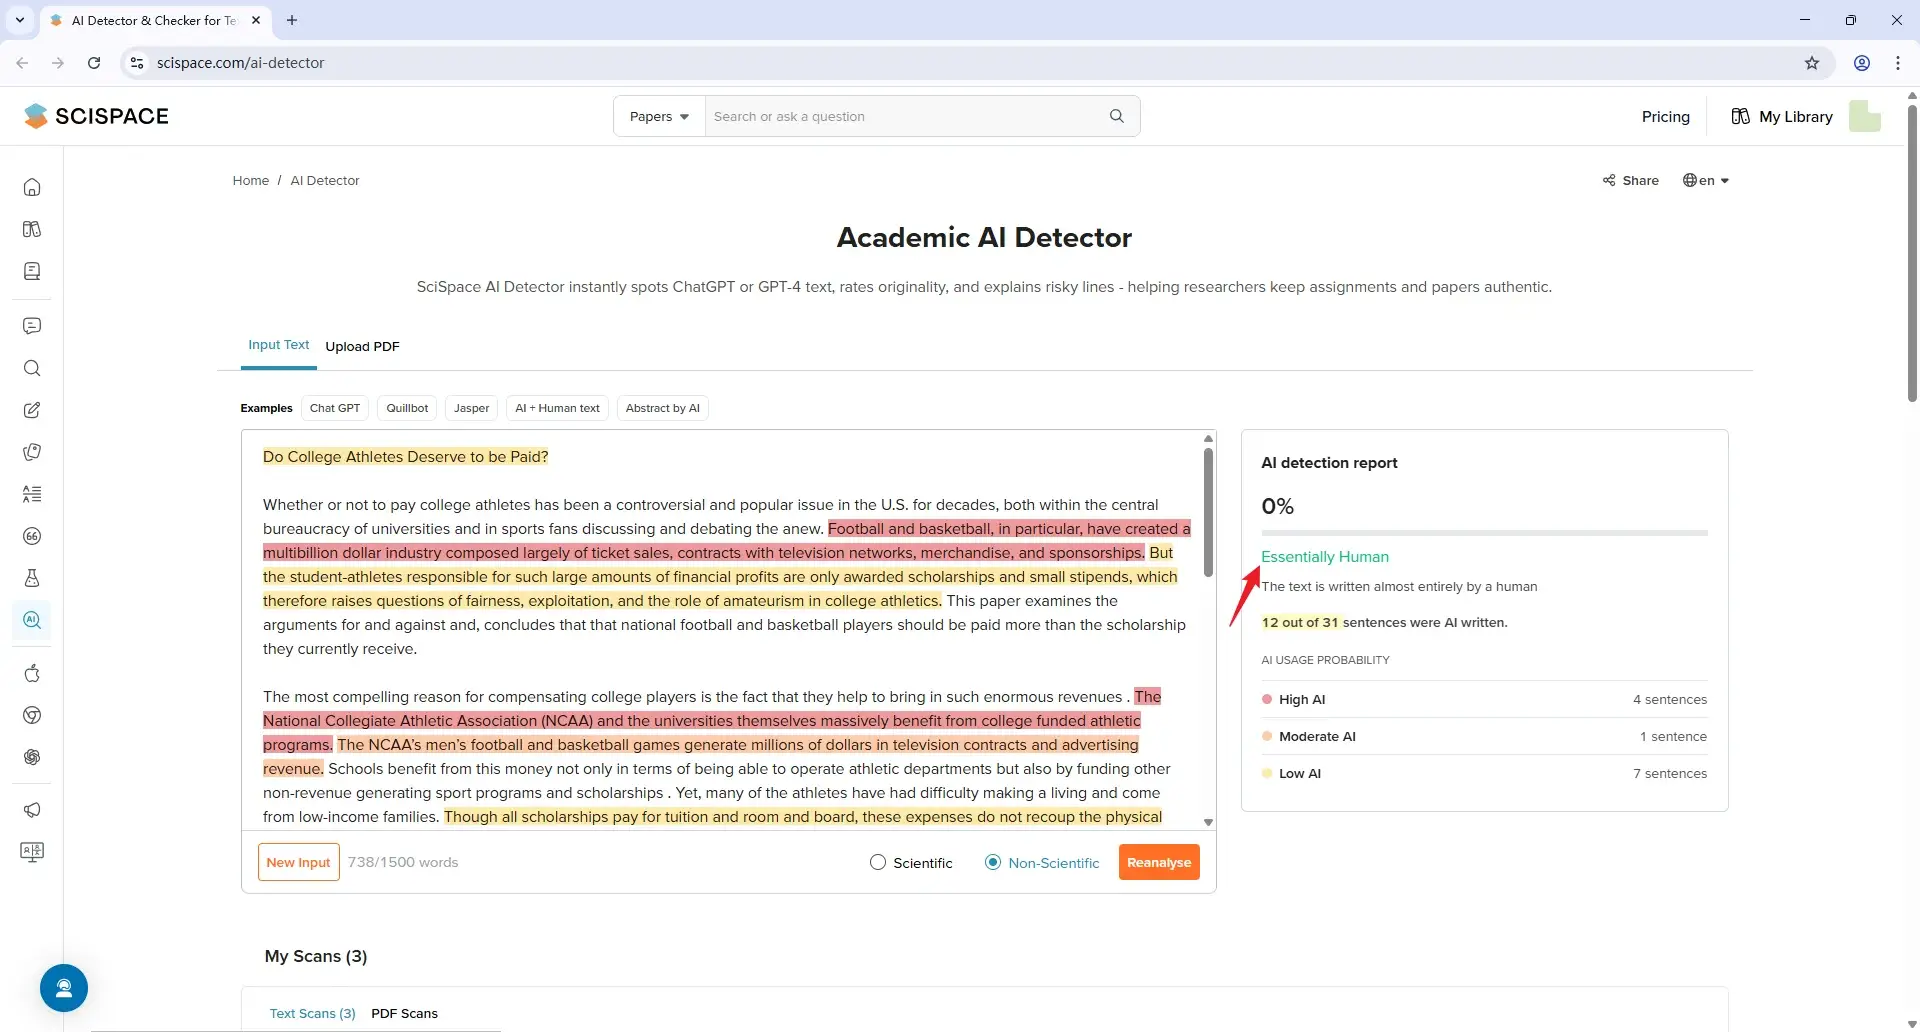
Task: Click the High AI red color dot
Action: point(1267,699)
